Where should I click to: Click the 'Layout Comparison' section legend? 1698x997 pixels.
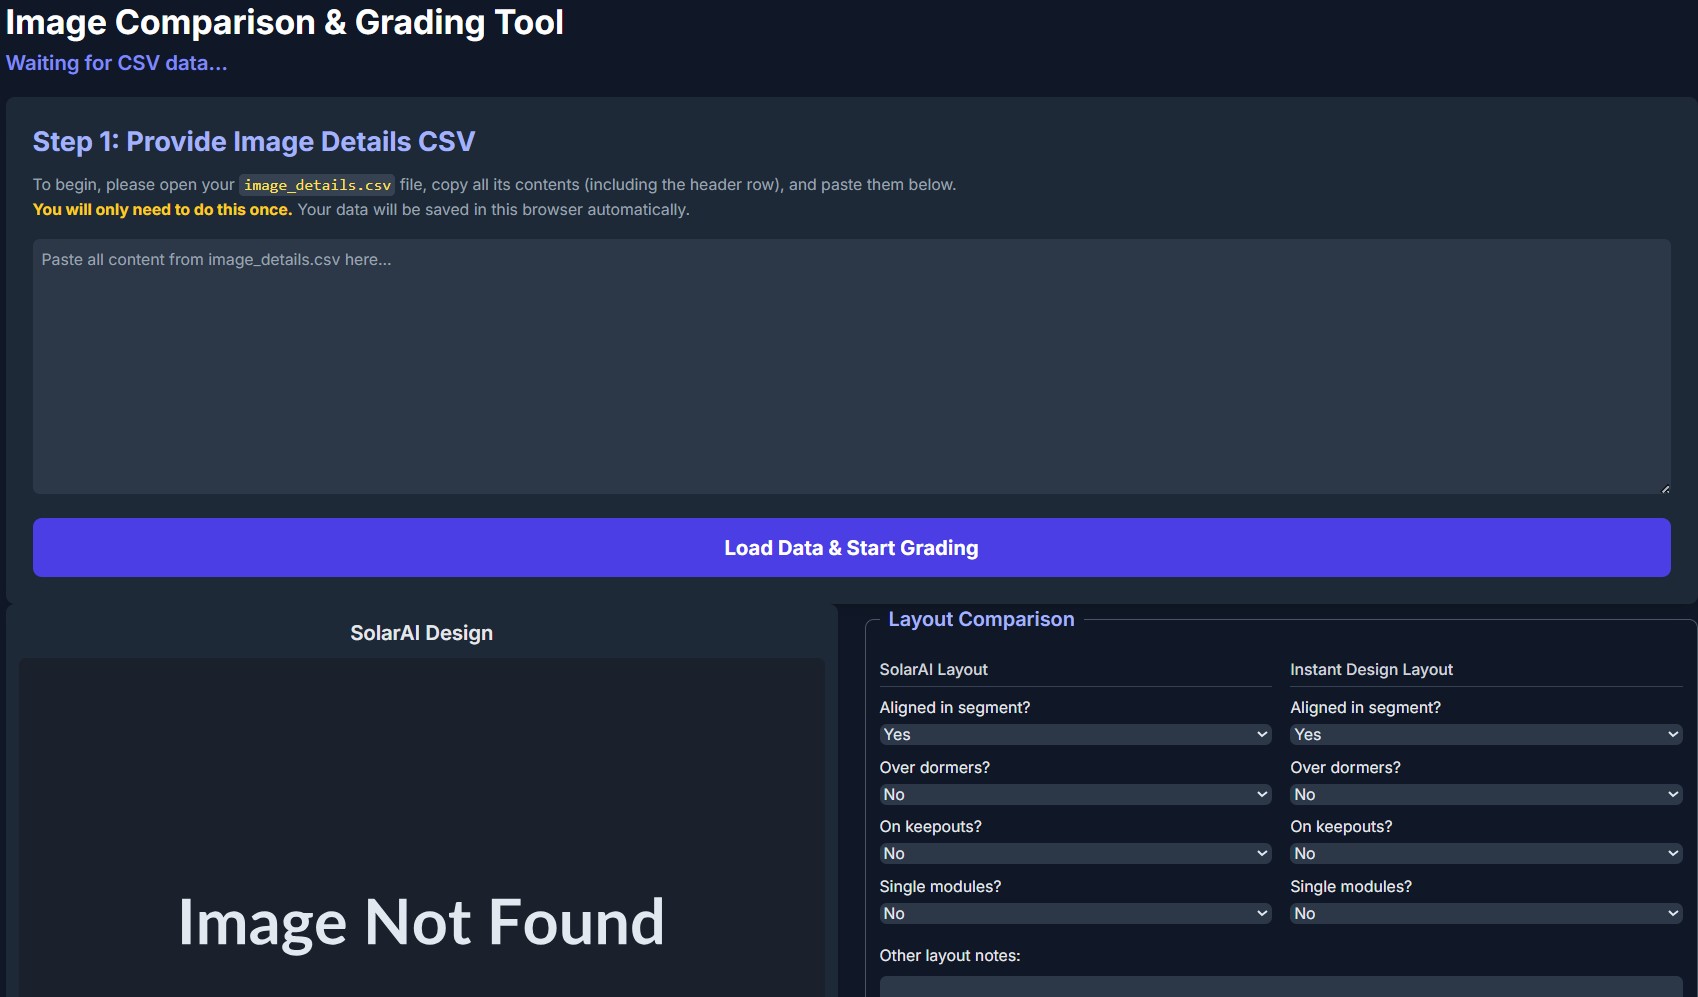coord(981,619)
